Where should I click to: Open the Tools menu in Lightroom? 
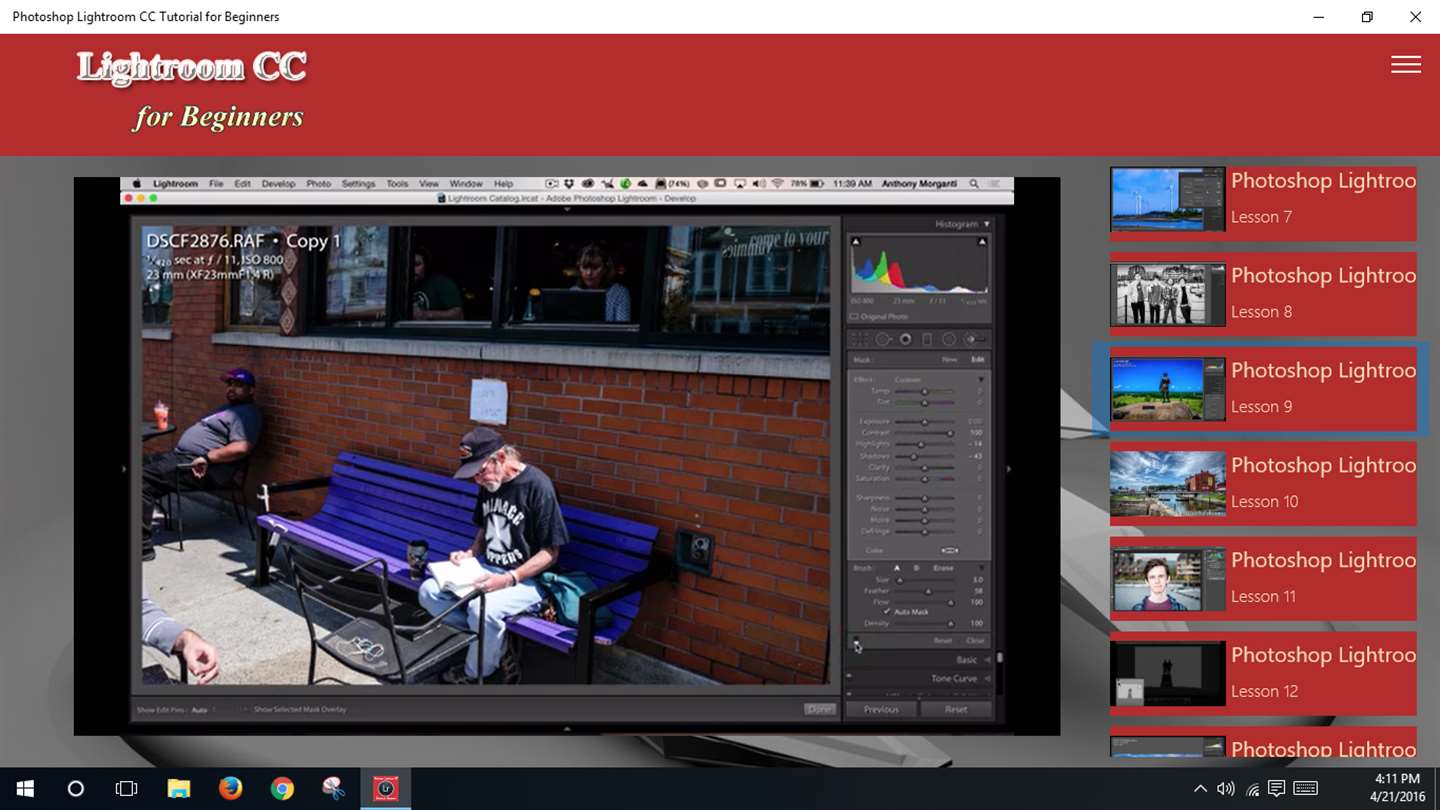[397, 184]
